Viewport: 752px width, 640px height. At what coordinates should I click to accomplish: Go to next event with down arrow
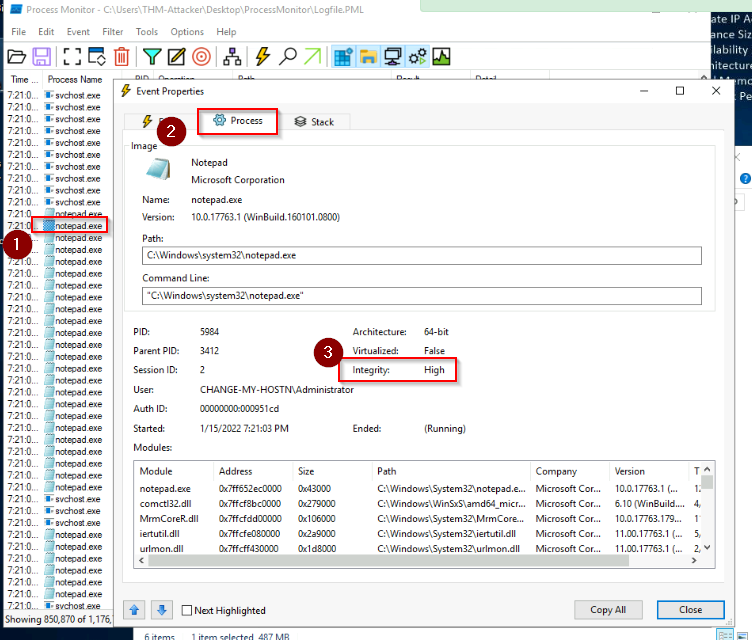162,610
